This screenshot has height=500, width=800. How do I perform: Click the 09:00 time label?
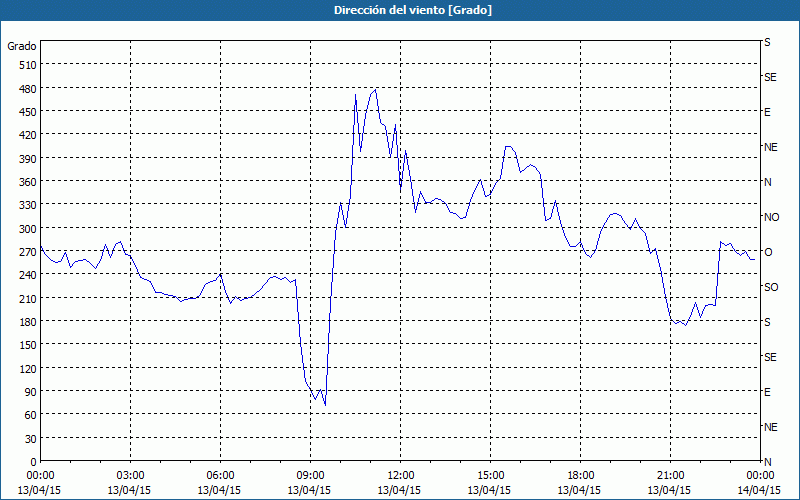(x=310, y=476)
